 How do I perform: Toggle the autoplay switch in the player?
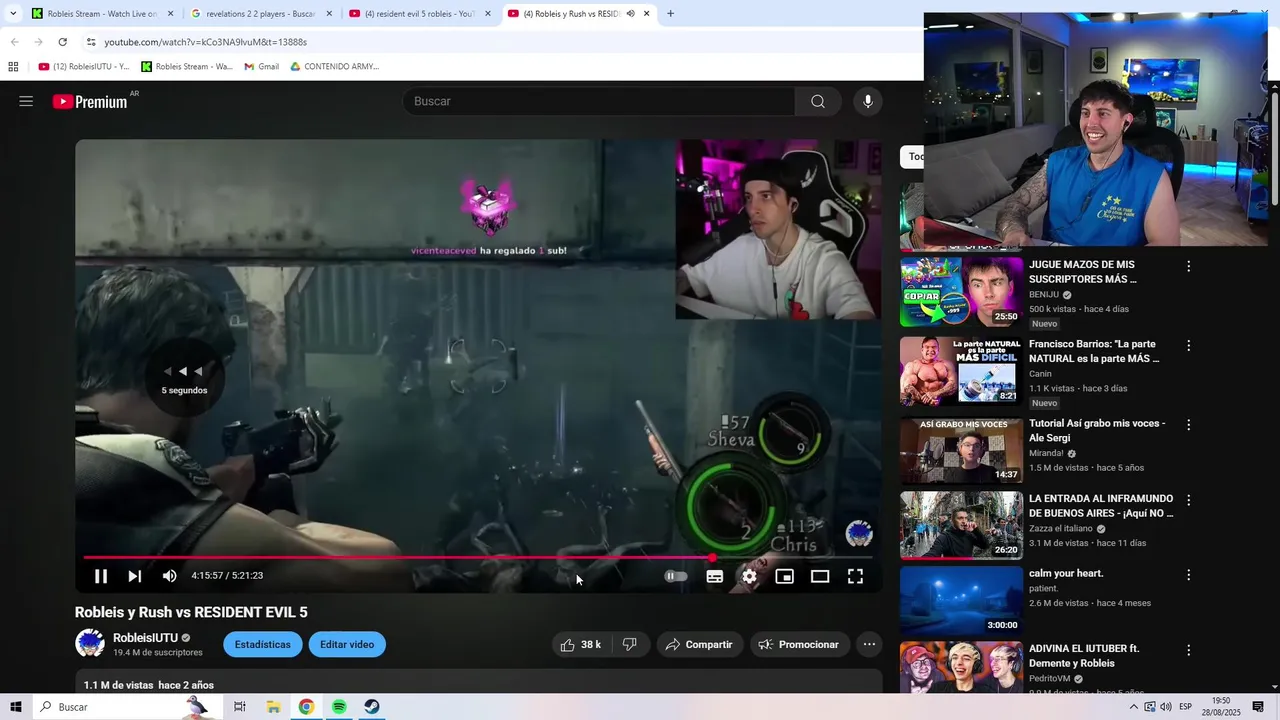click(677, 576)
